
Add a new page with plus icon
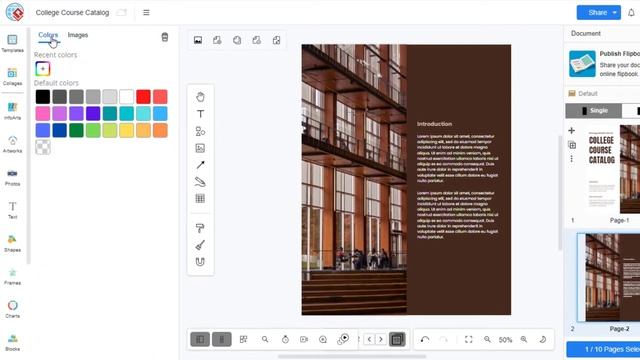(571, 131)
